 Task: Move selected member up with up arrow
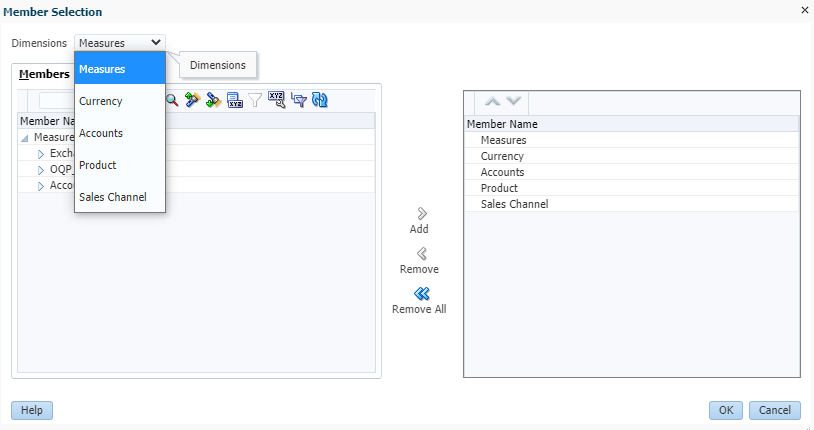pyautogui.click(x=492, y=101)
